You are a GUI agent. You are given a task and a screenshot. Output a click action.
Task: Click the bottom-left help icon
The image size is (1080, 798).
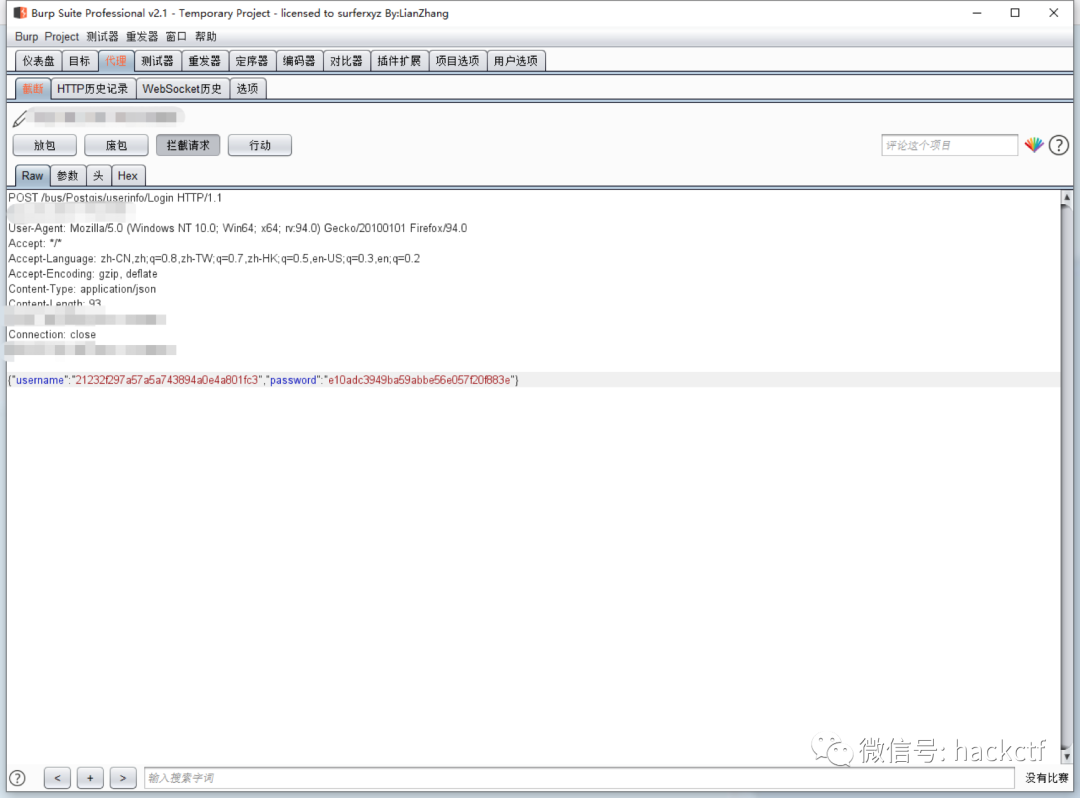(x=17, y=778)
